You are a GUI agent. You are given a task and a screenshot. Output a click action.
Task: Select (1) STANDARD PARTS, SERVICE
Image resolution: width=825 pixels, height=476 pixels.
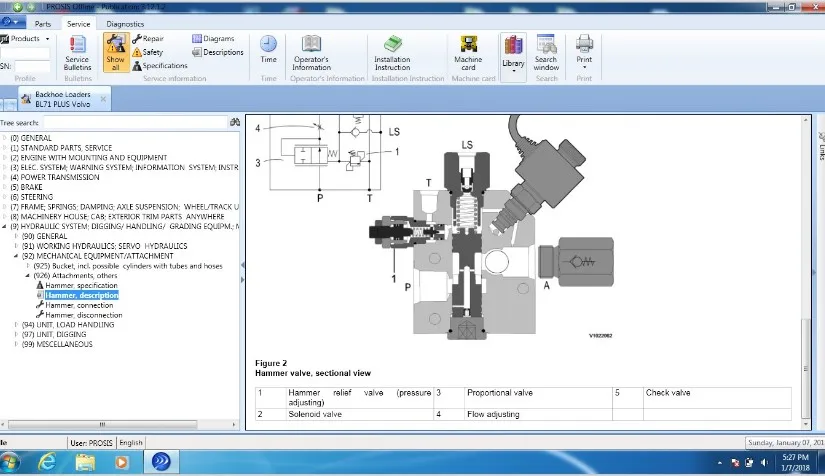61,148
